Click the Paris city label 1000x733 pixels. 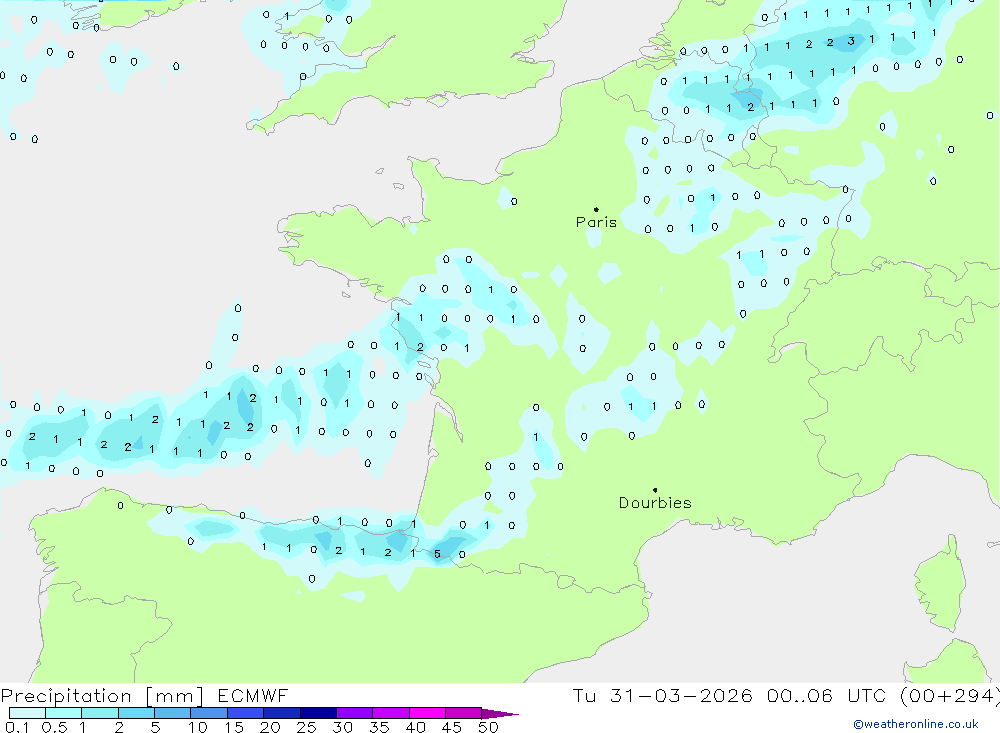(596, 222)
